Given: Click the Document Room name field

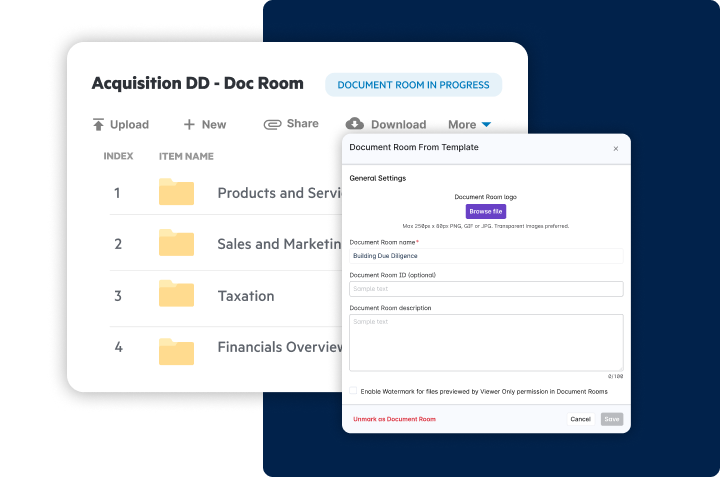Looking at the screenshot, I should [486, 256].
